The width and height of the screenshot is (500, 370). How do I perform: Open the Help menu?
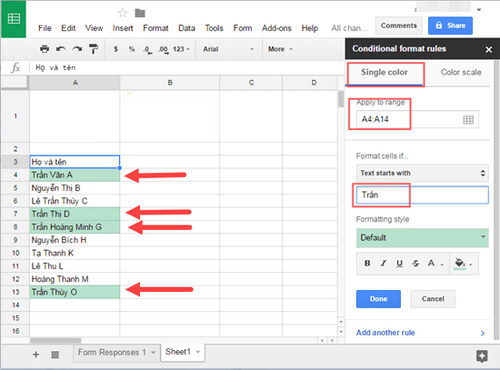310,28
